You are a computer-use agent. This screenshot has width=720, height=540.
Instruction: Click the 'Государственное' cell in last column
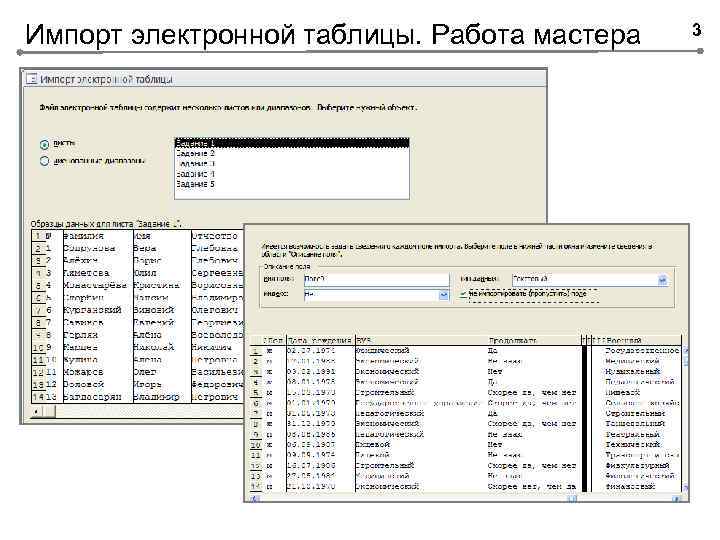[642, 351]
